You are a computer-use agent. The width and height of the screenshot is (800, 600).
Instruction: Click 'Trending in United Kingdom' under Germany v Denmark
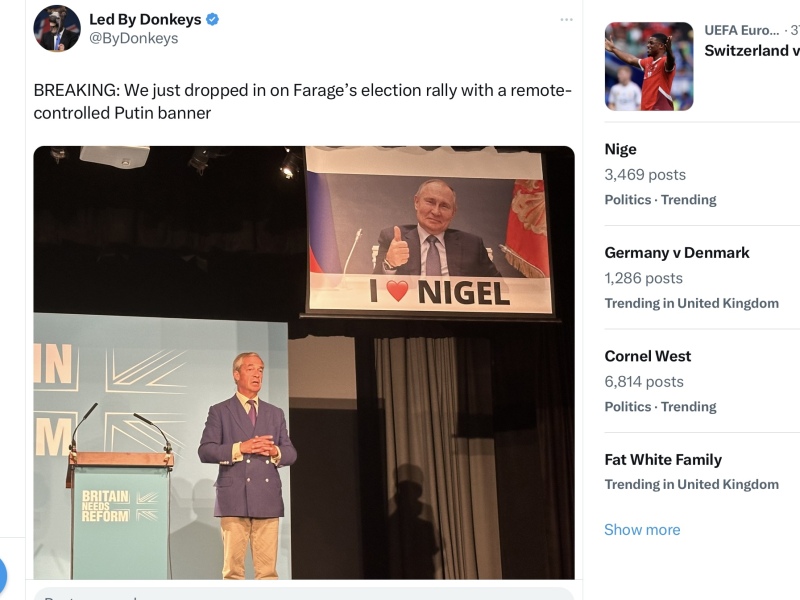[x=691, y=304]
